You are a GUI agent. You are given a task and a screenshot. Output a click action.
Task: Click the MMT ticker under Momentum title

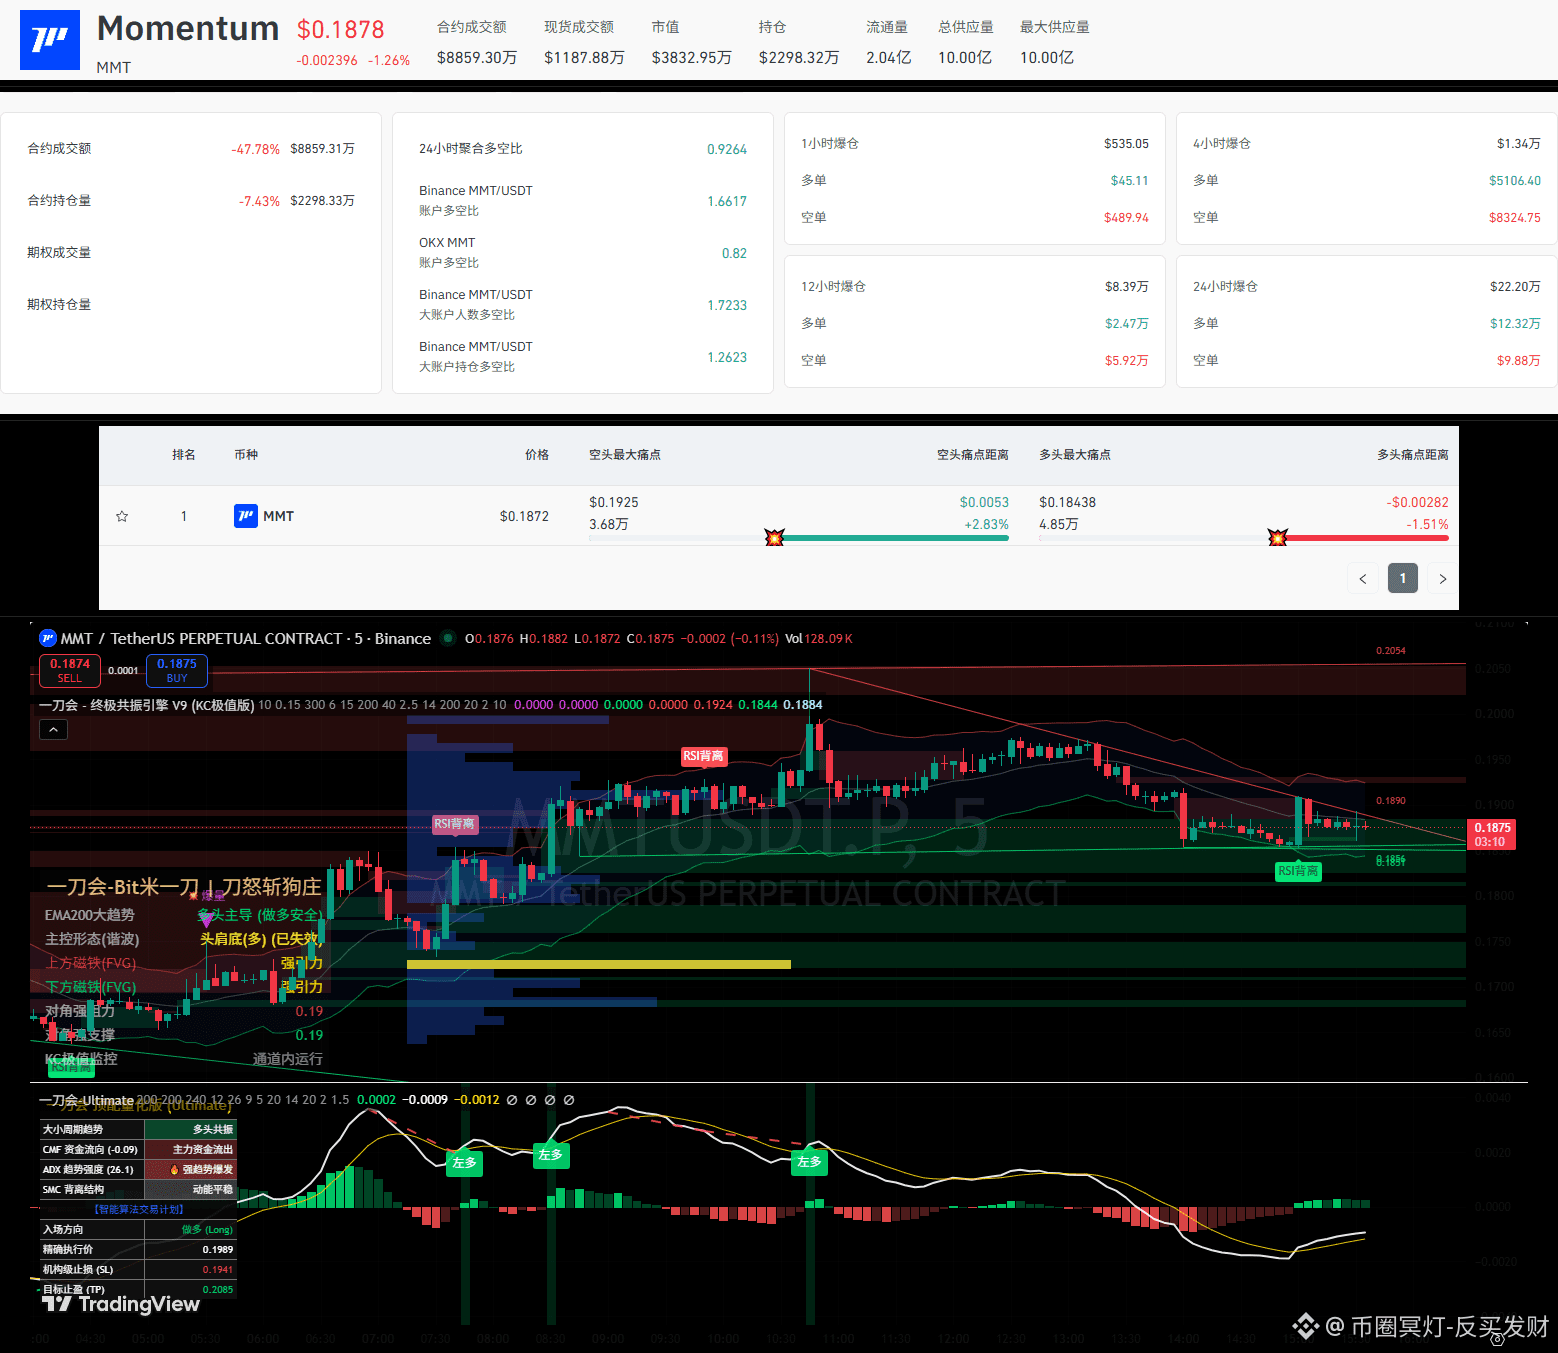(114, 67)
